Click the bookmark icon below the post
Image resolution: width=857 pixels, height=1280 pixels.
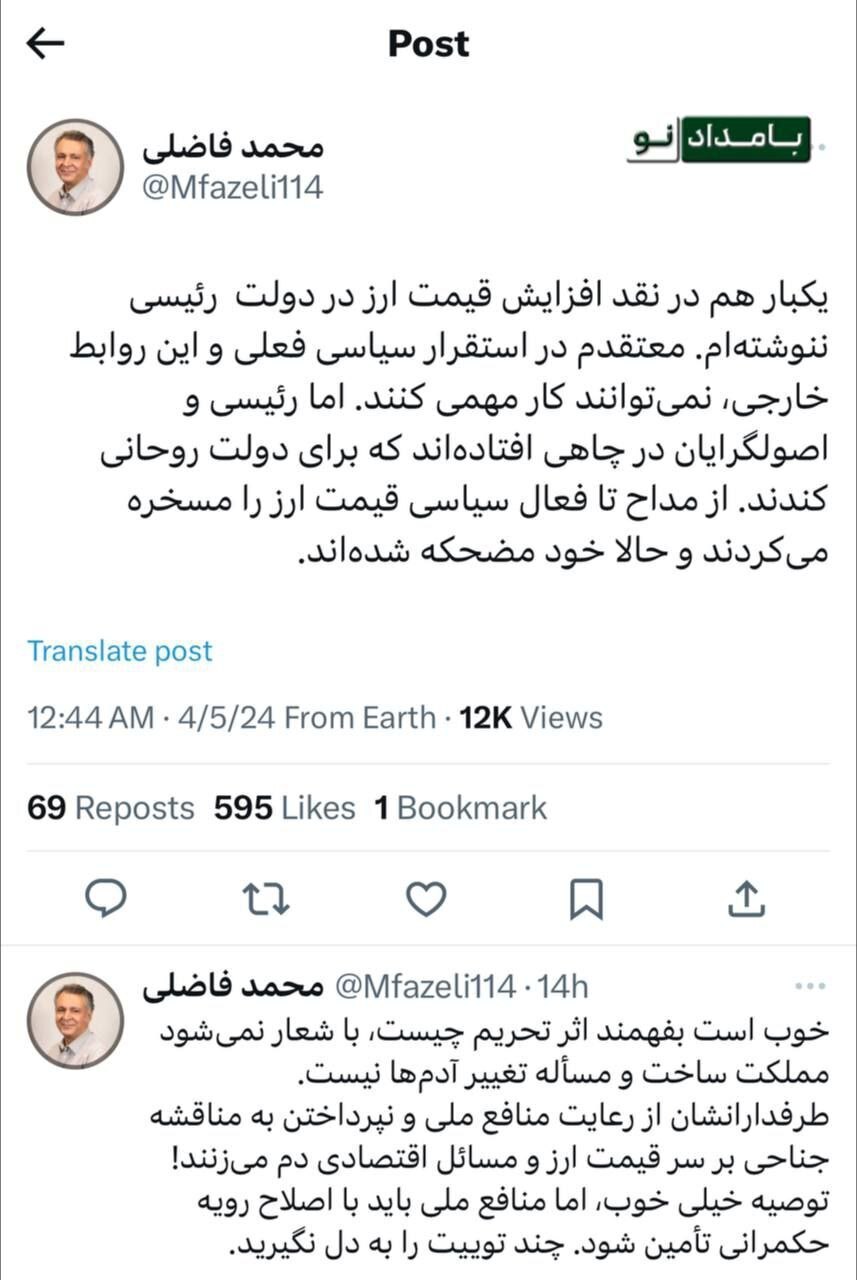(x=587, y=899)
